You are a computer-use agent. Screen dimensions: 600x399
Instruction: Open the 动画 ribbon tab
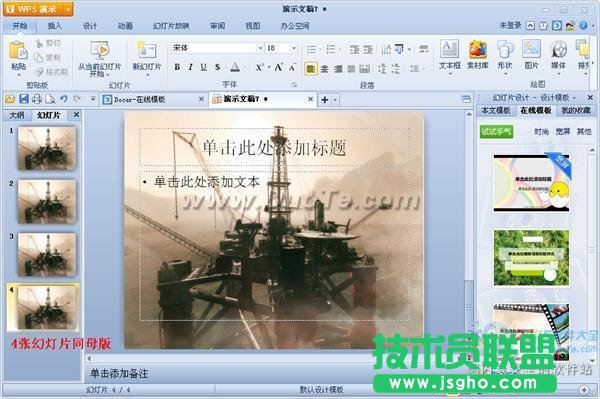tap(125, 26)
